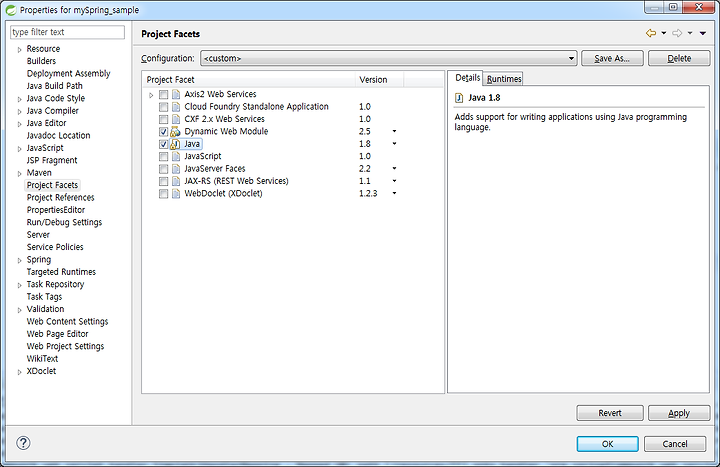
Task: Click the Save As... button
Action: 612,58
